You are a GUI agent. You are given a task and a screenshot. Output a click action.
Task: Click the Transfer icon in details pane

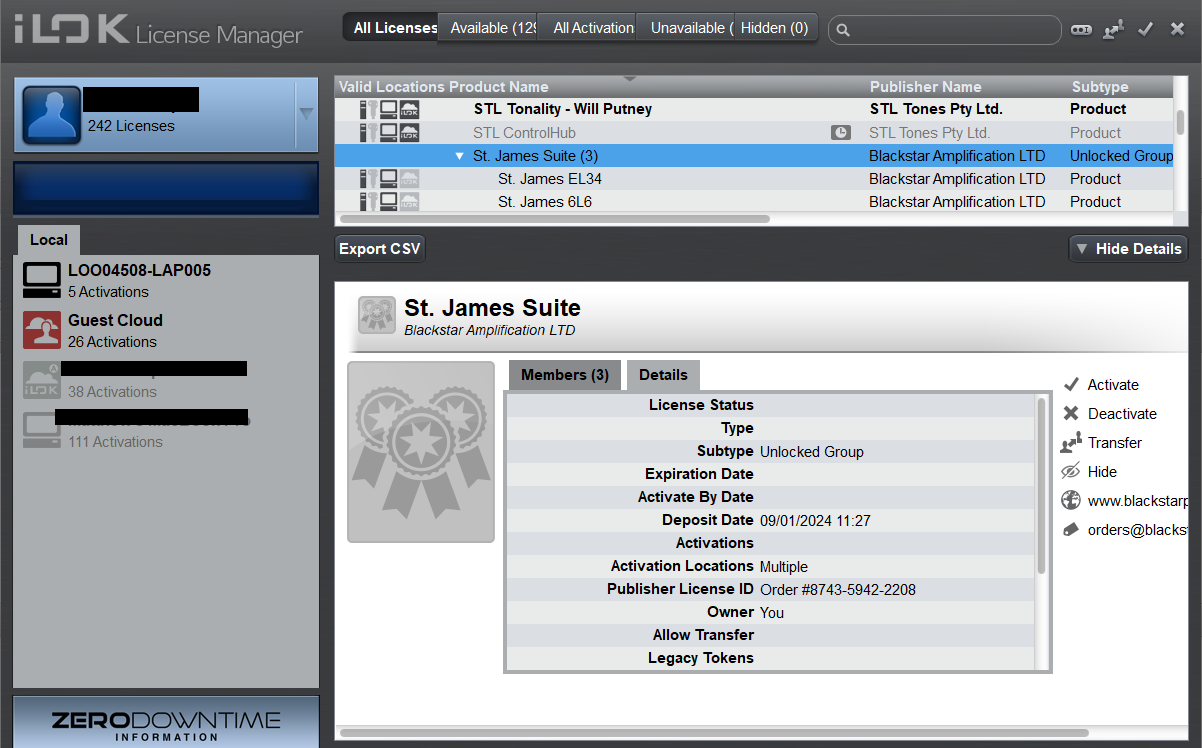pos(1071,443)
